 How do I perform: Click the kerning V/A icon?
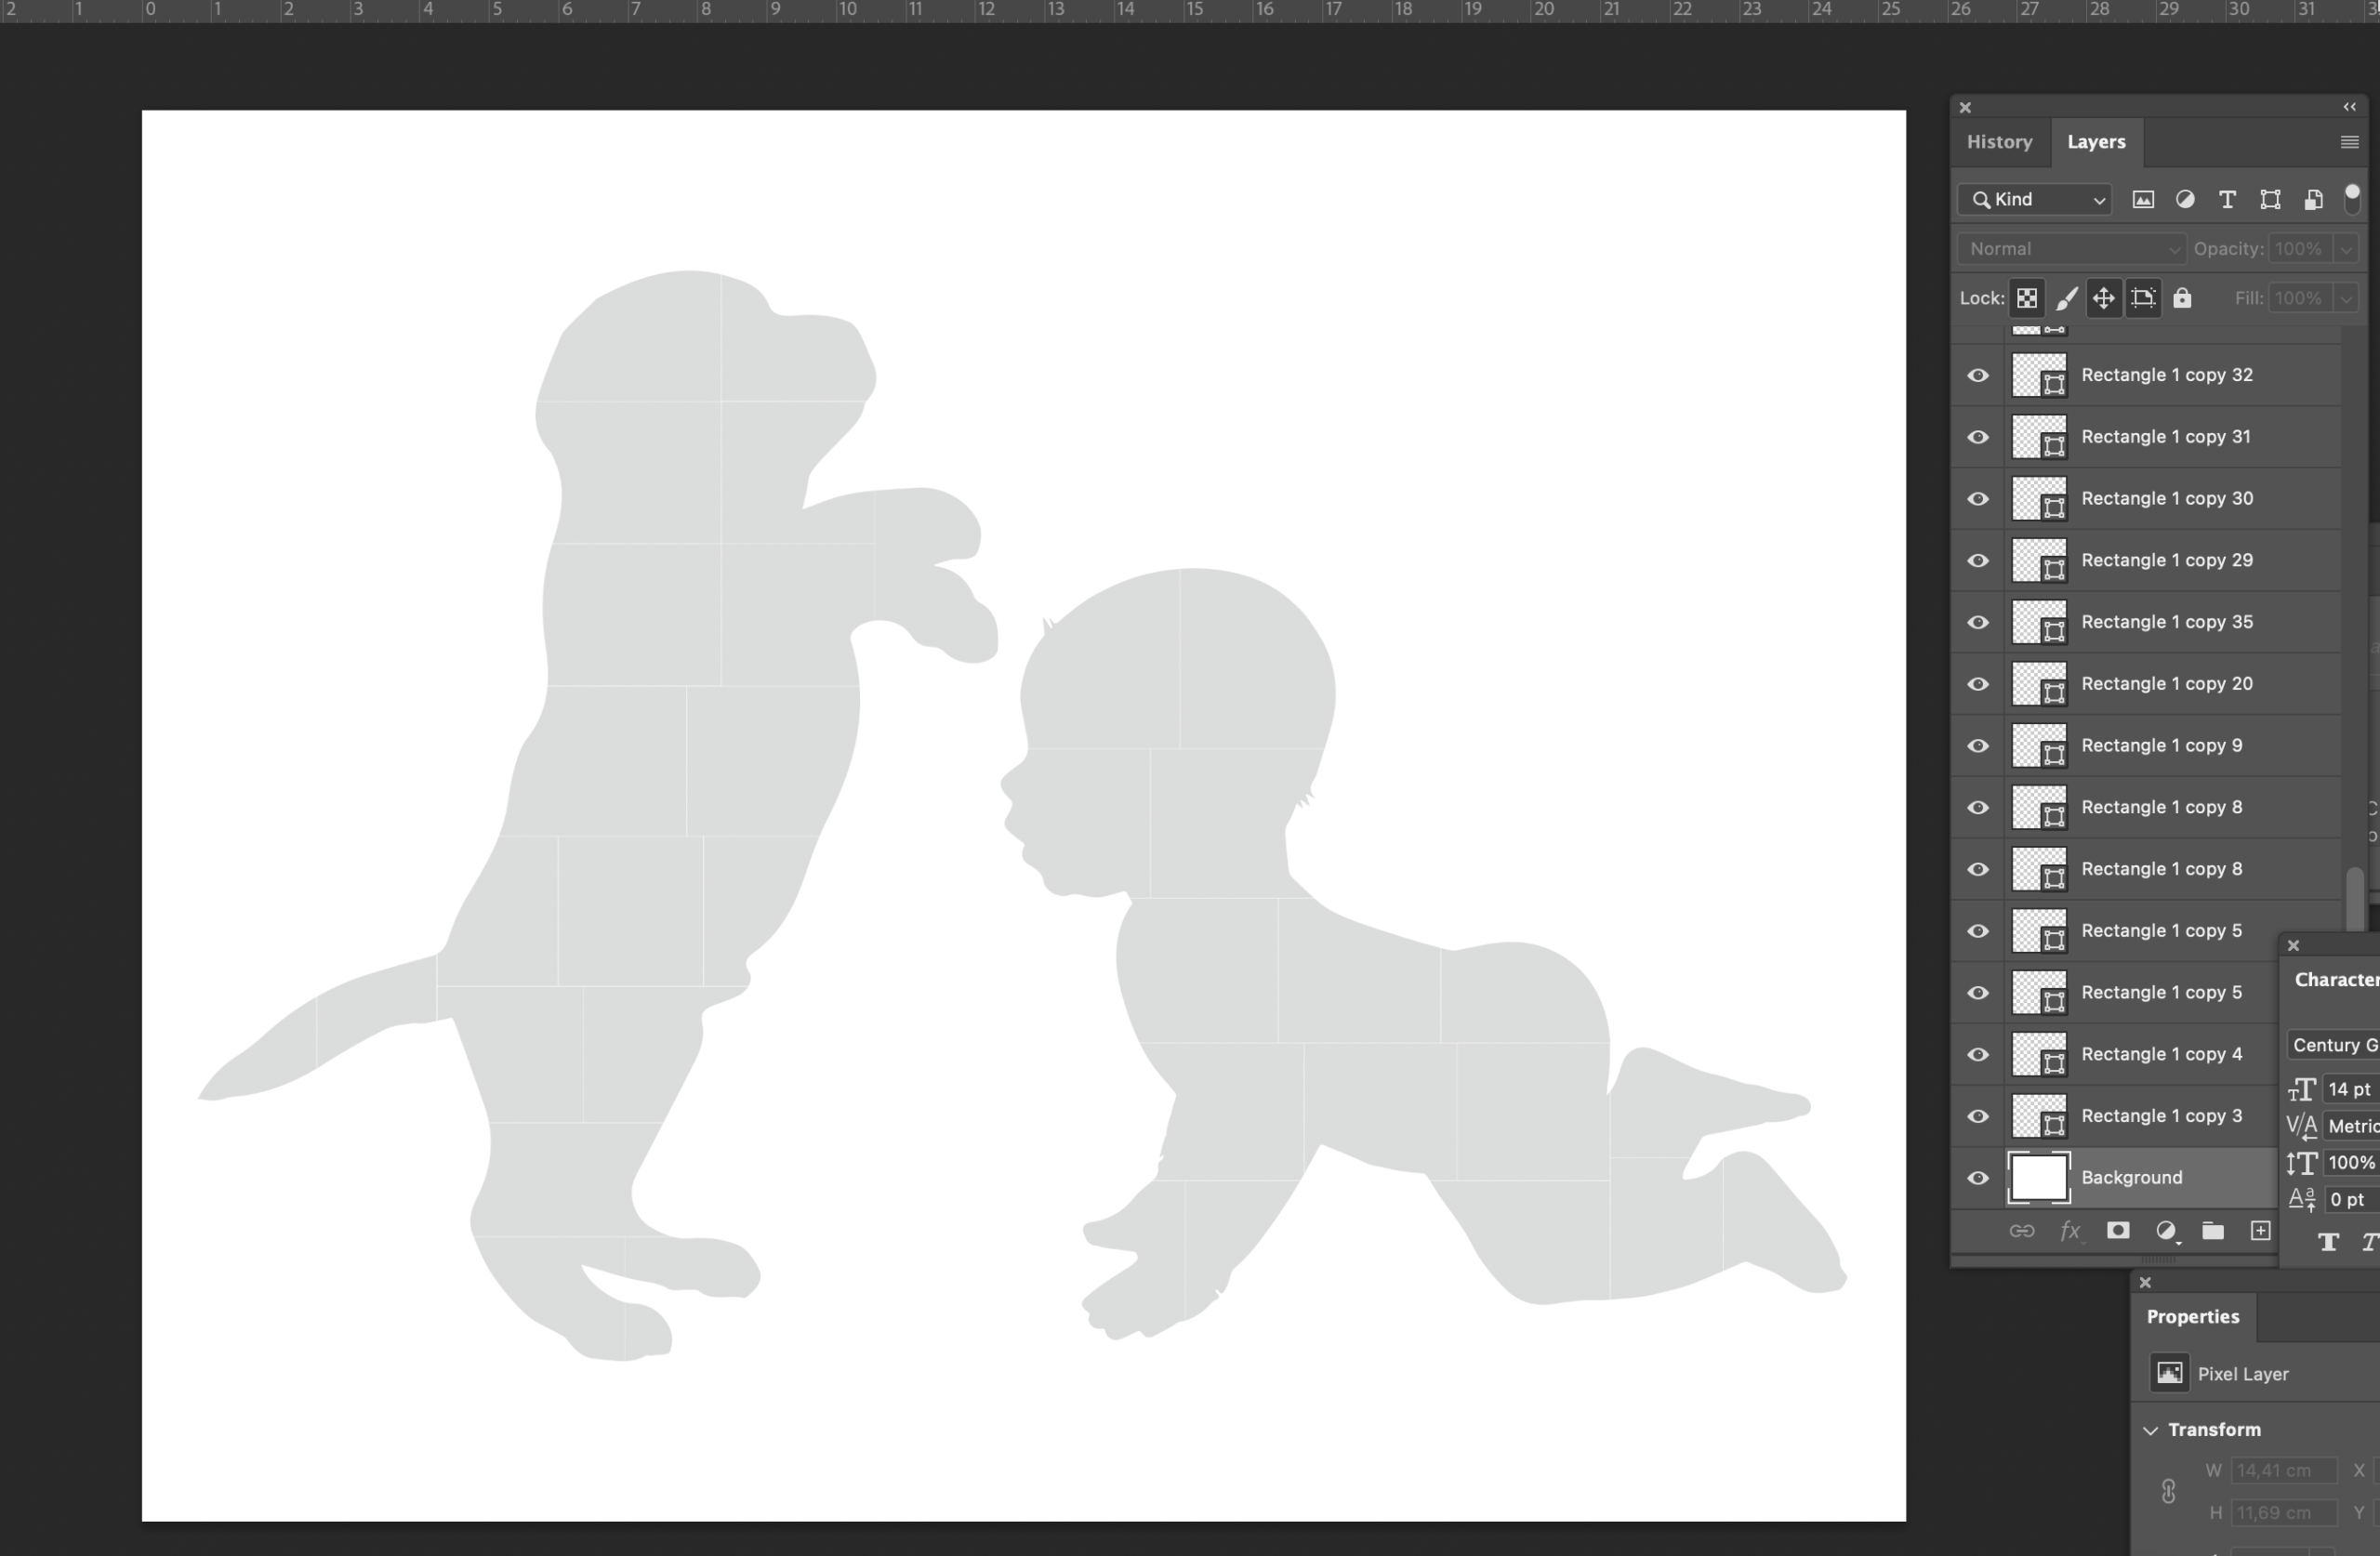pyautogui.click(x=2302, y=1126)
